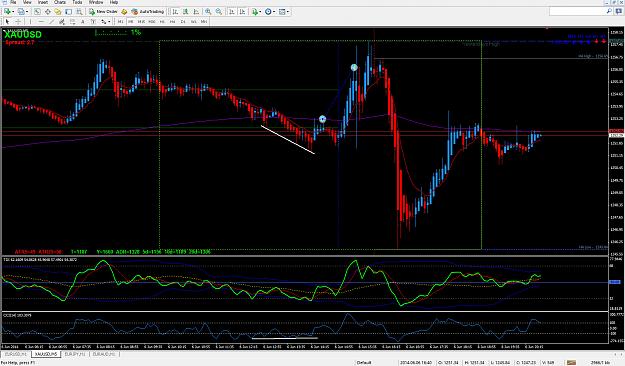Toggle chart Auto Scroll

click(x=232, y=12)
